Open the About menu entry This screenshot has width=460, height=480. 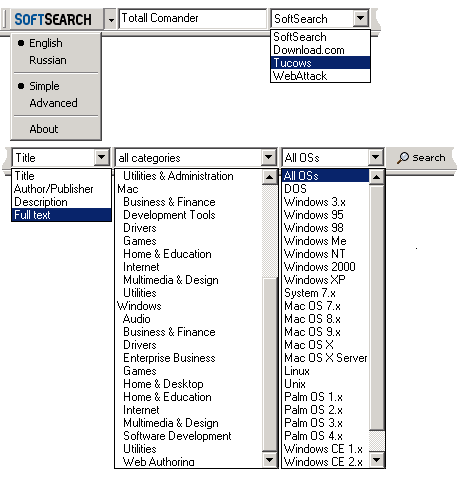(44, 129)
